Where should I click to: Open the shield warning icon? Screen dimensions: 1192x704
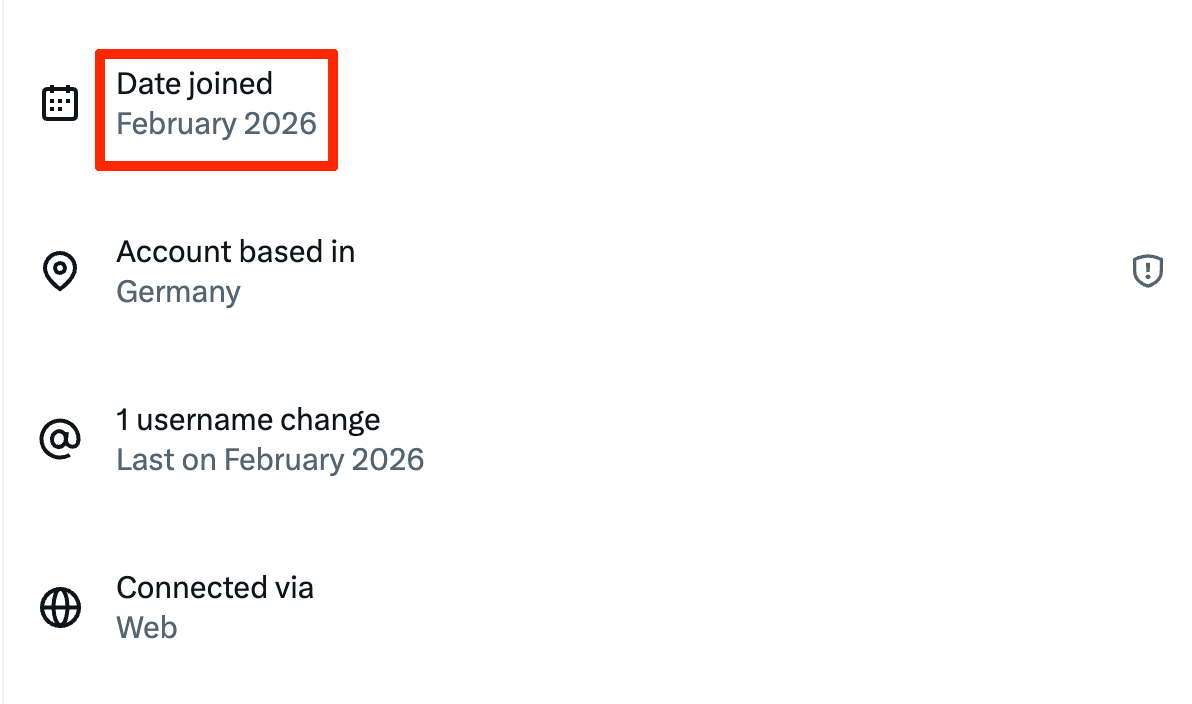tap(1147, 271)
